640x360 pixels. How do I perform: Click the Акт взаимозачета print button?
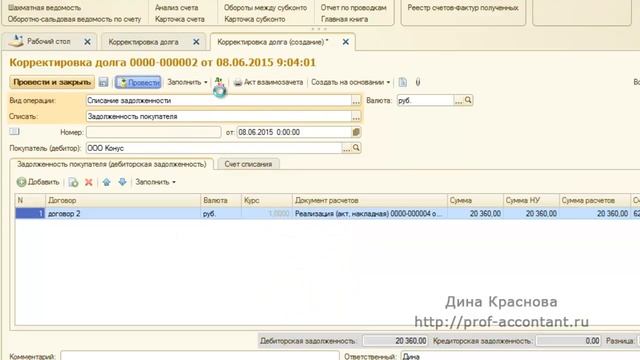(x=268, y=82)
